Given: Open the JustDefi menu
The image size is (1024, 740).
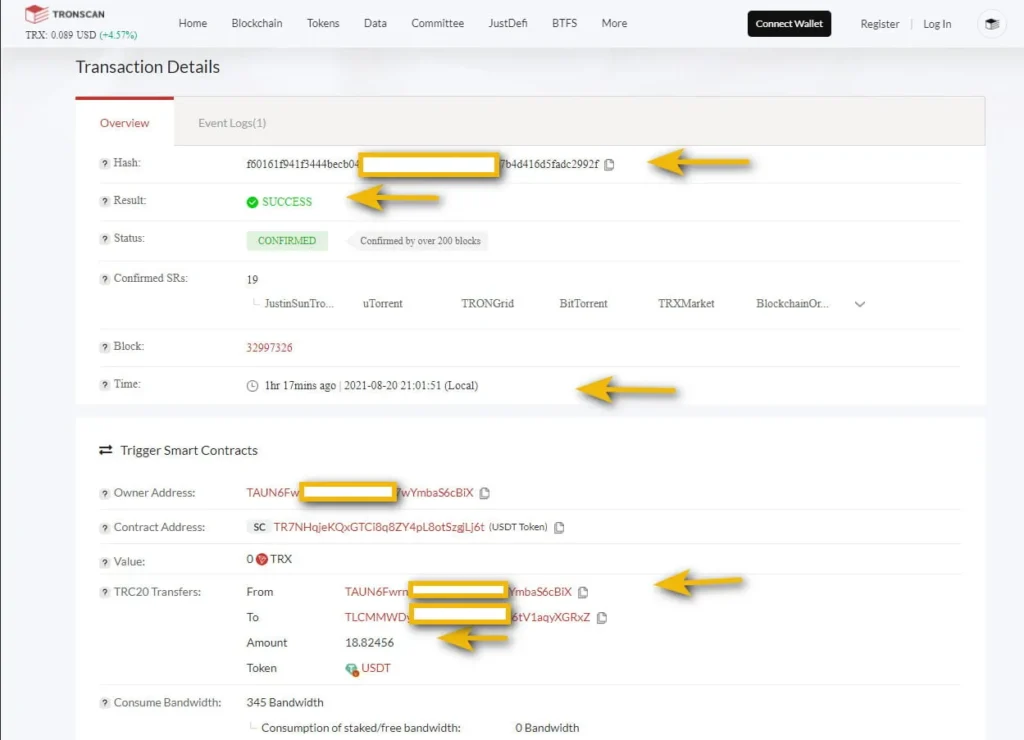Looking at the screenshot, I should coord(507,24).
